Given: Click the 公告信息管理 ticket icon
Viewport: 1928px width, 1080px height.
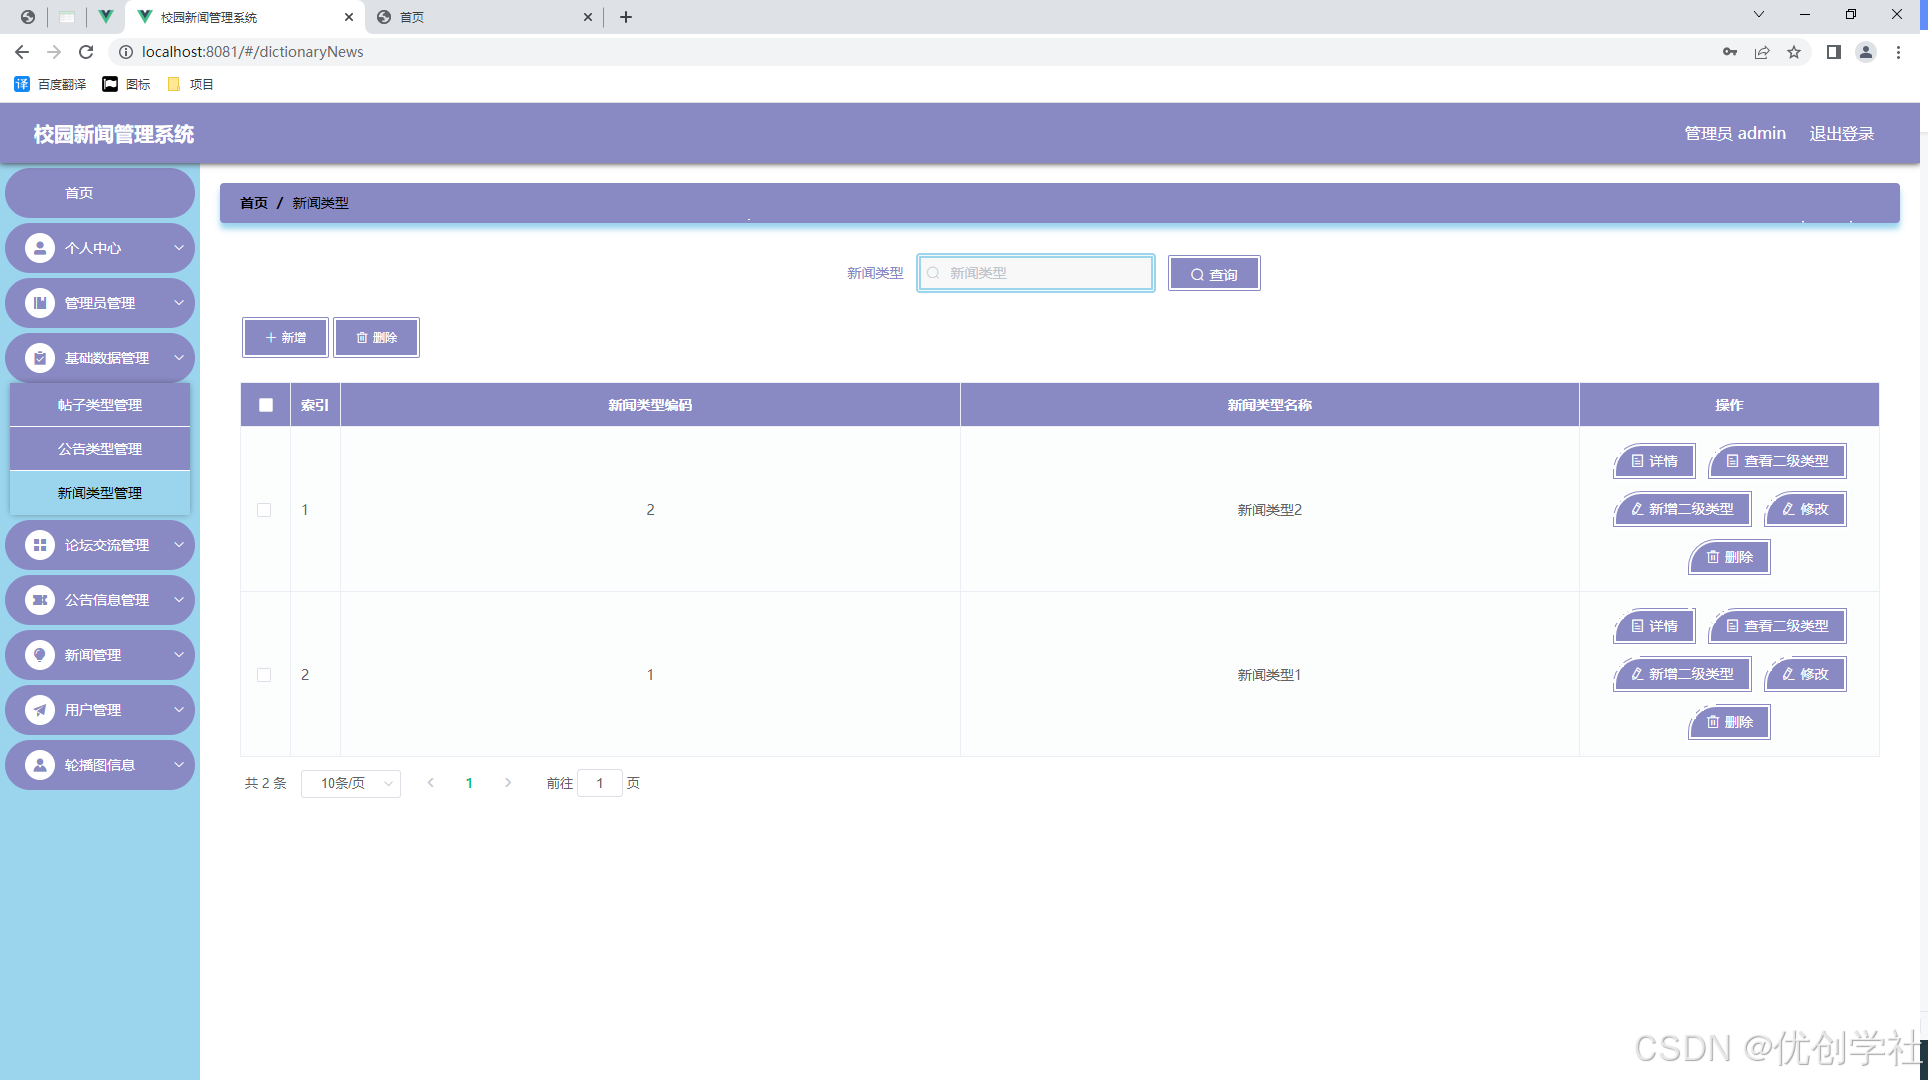Looking at the screenshot, I should click(x=40, y=600).
